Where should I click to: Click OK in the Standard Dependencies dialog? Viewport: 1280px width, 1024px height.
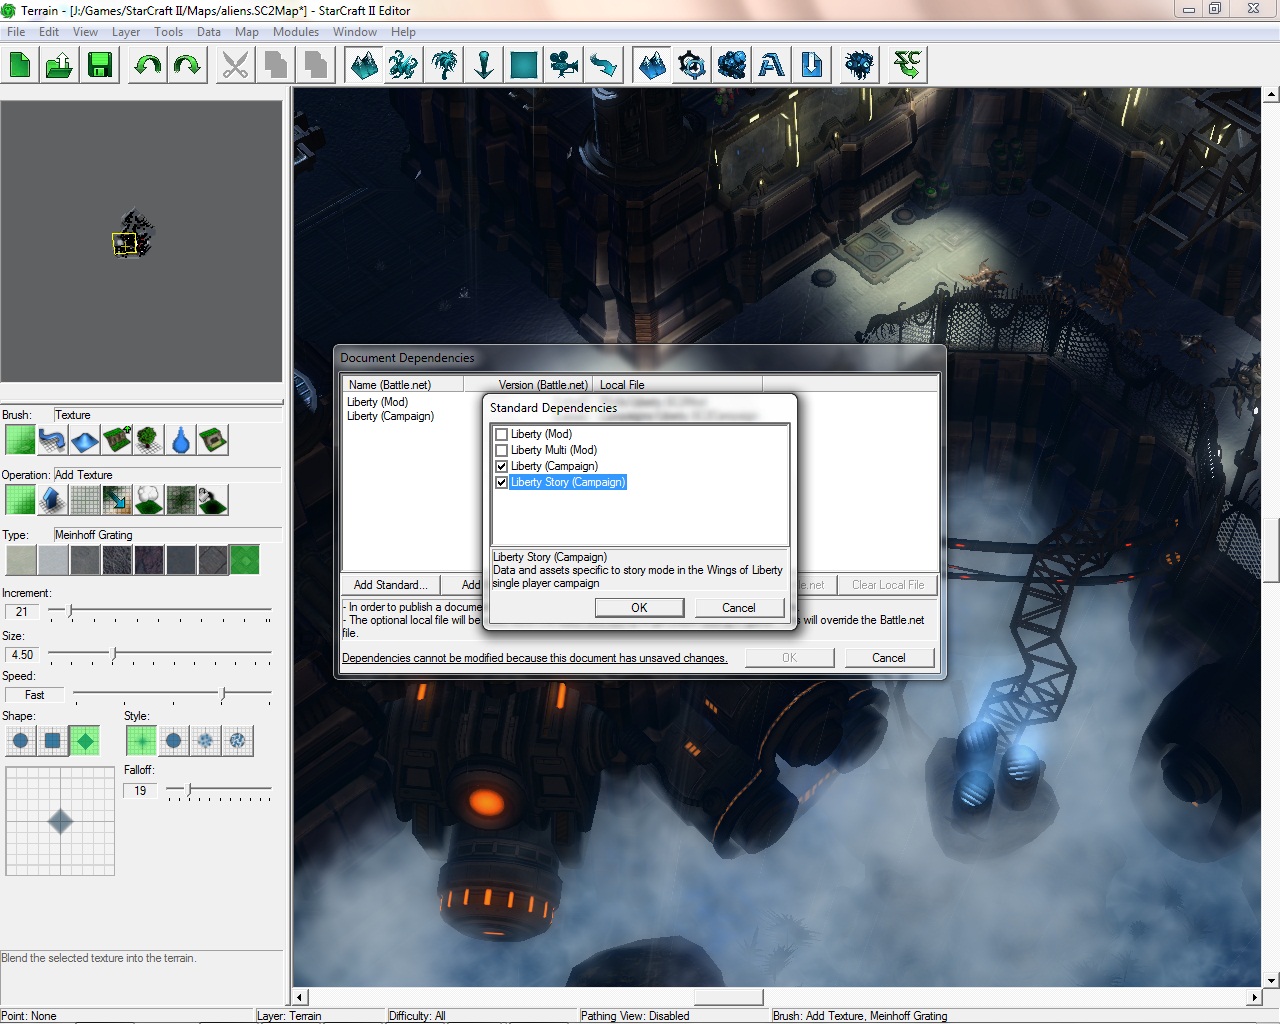coord(639,608)
